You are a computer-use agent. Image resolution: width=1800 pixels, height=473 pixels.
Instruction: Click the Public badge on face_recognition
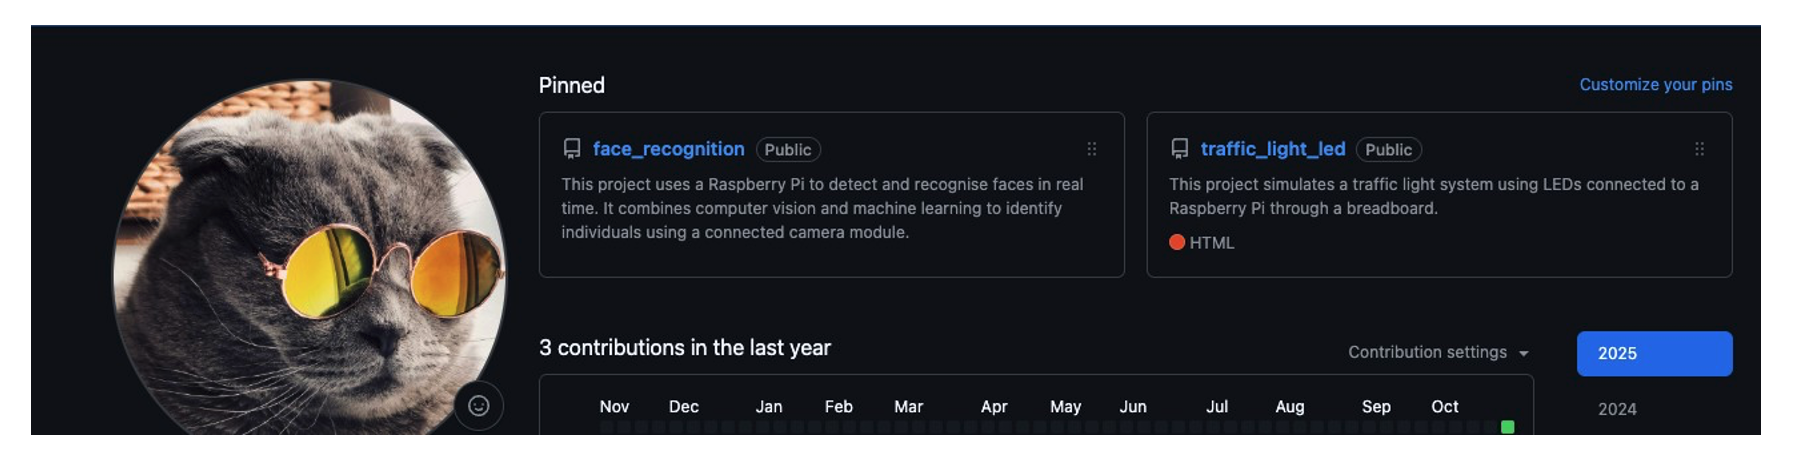coord(788,150)
